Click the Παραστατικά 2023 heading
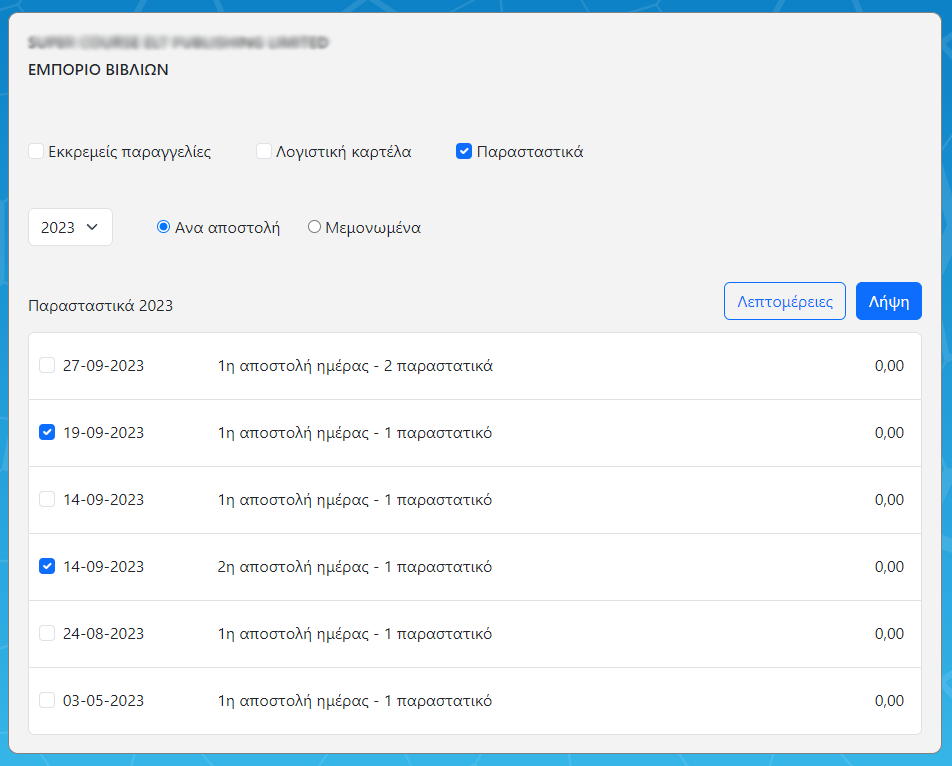The width and height of the screenshot is (952, 766). coord(100,306)
